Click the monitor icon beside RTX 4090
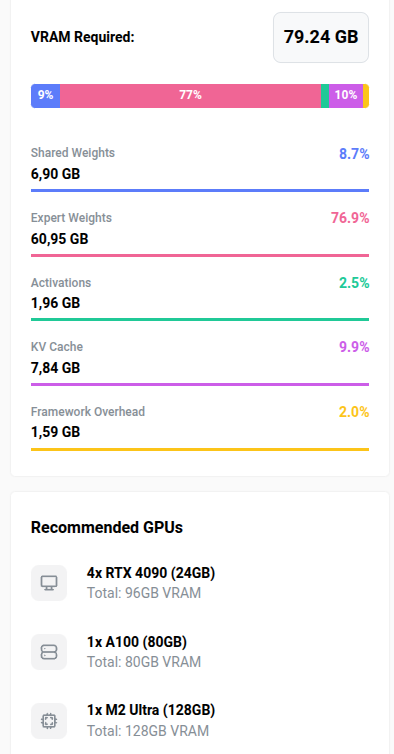 (x=49, y=583)
